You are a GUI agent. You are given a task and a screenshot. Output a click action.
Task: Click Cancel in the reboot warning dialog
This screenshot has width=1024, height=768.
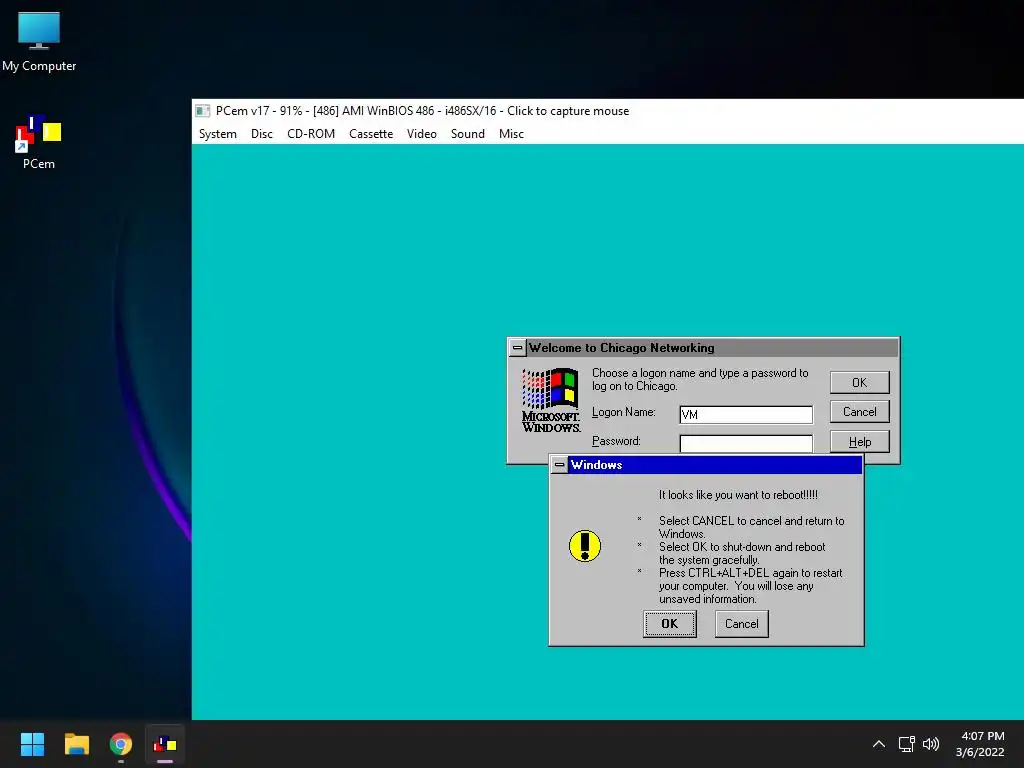pyautogui.click(x=741, y=624)
